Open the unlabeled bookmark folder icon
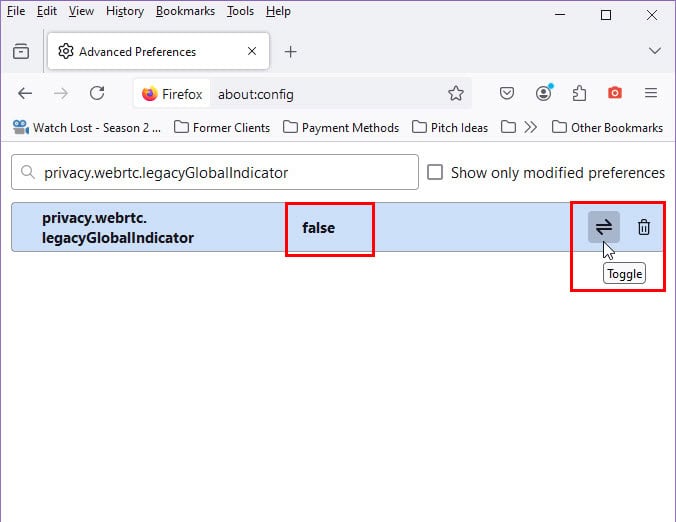 (508, 127)
